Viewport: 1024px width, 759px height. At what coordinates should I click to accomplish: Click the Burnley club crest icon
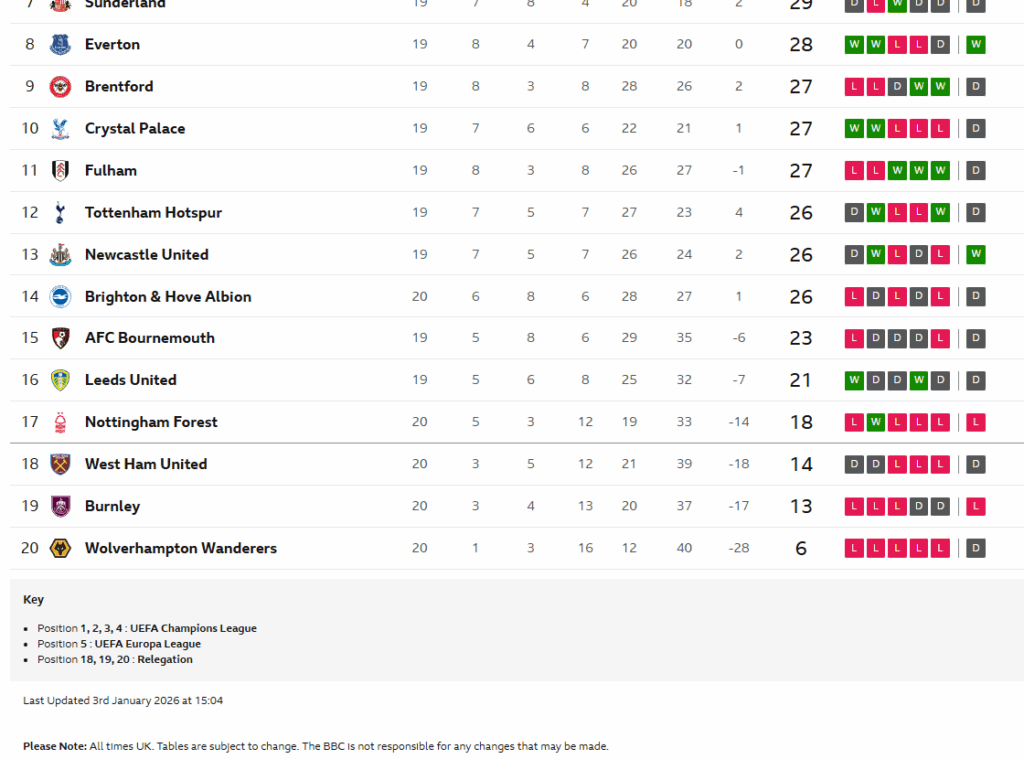point(60,506)
